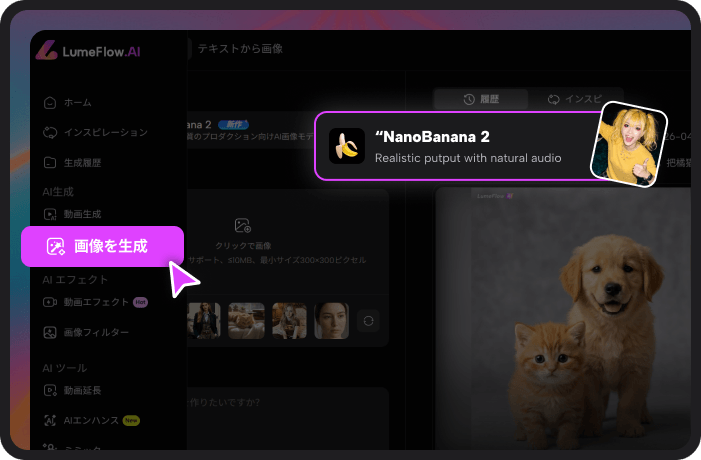Click the 画像を生成 button
This screenshot has width=701, height=460.
pyautogui.click(x=102, y=246)
